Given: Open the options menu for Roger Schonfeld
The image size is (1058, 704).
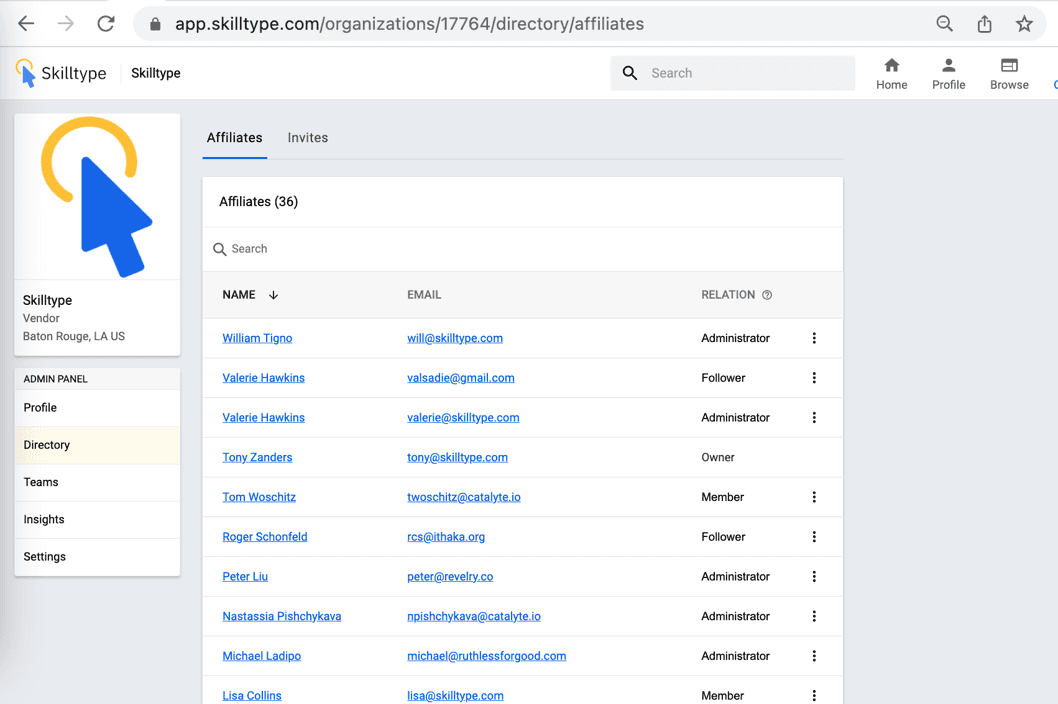Looking at the screenshot, I should pos(814,537).
